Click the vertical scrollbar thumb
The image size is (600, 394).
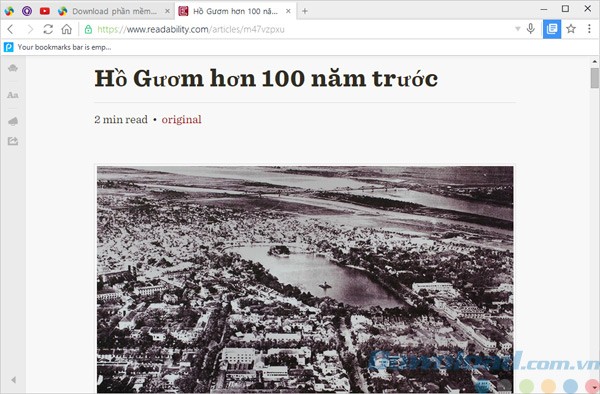[595, 78]
